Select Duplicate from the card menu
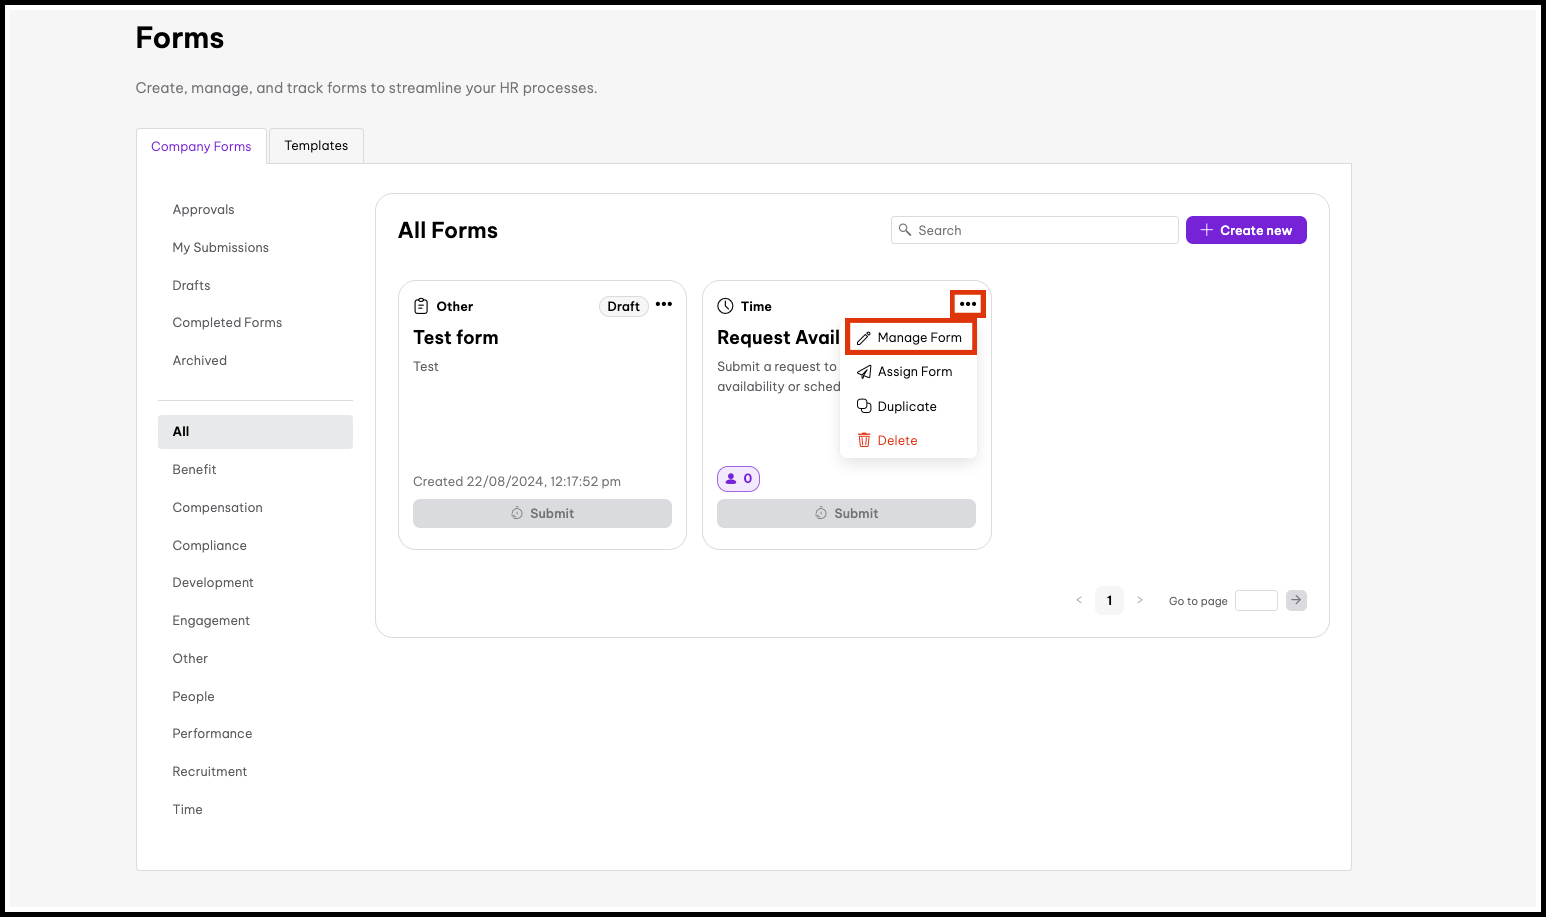This screenshot has width=1546, height=917. 904,406
